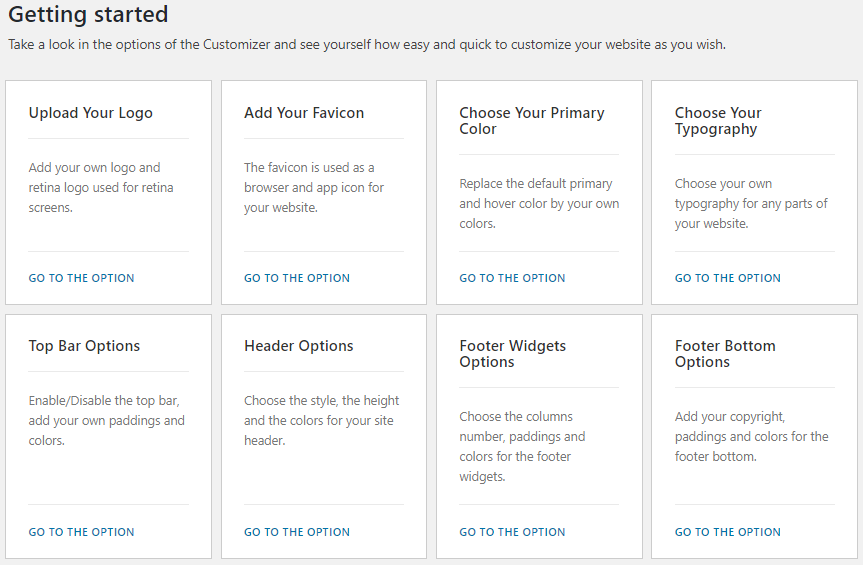Open the Footer Bottom Options link
This screenshot has height=565, width=863.
point(728,532)
